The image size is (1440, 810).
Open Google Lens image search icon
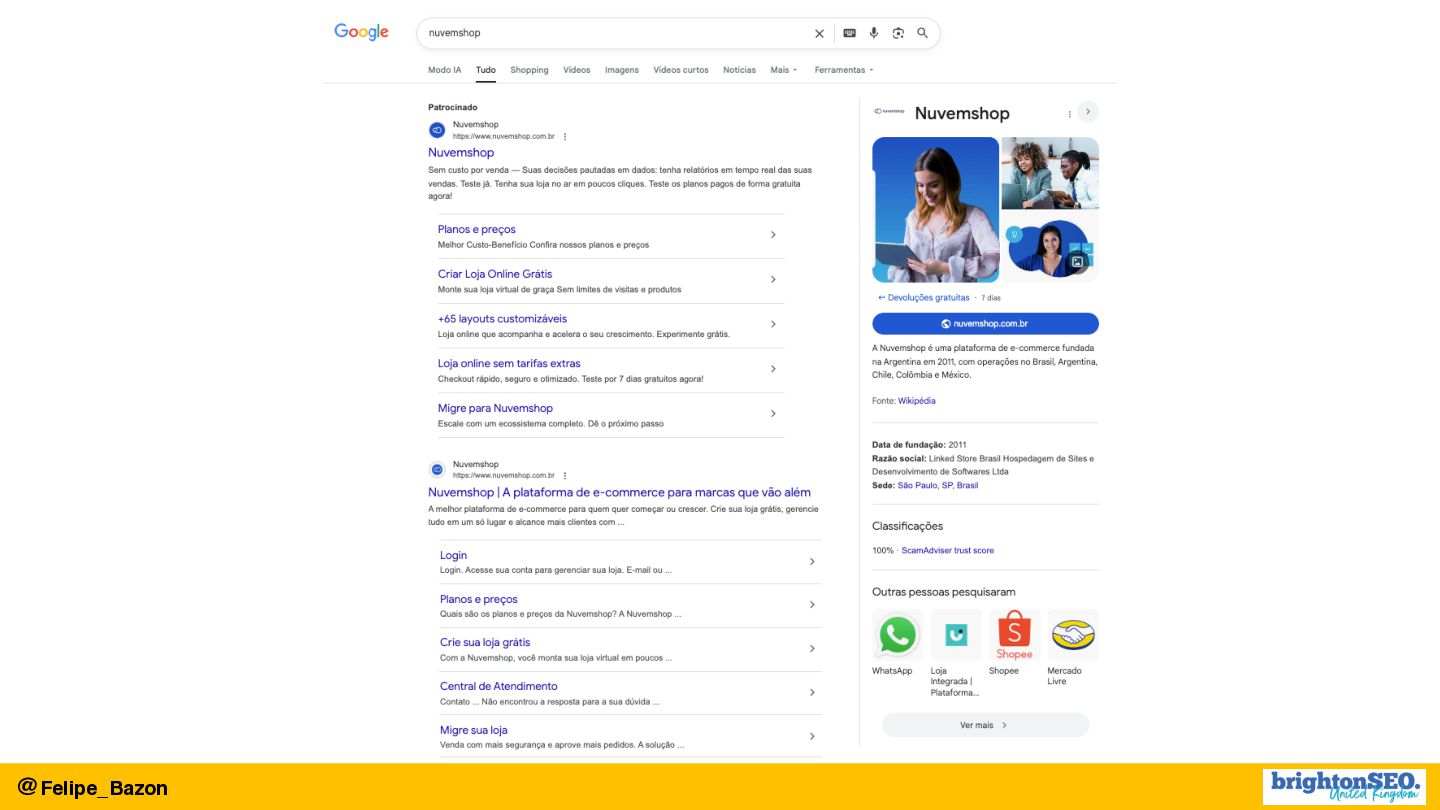point(898,33)
